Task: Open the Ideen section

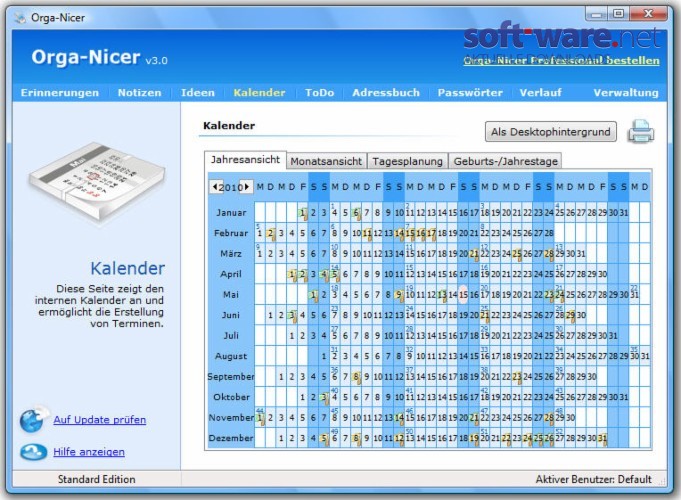Action: [198, 93]
